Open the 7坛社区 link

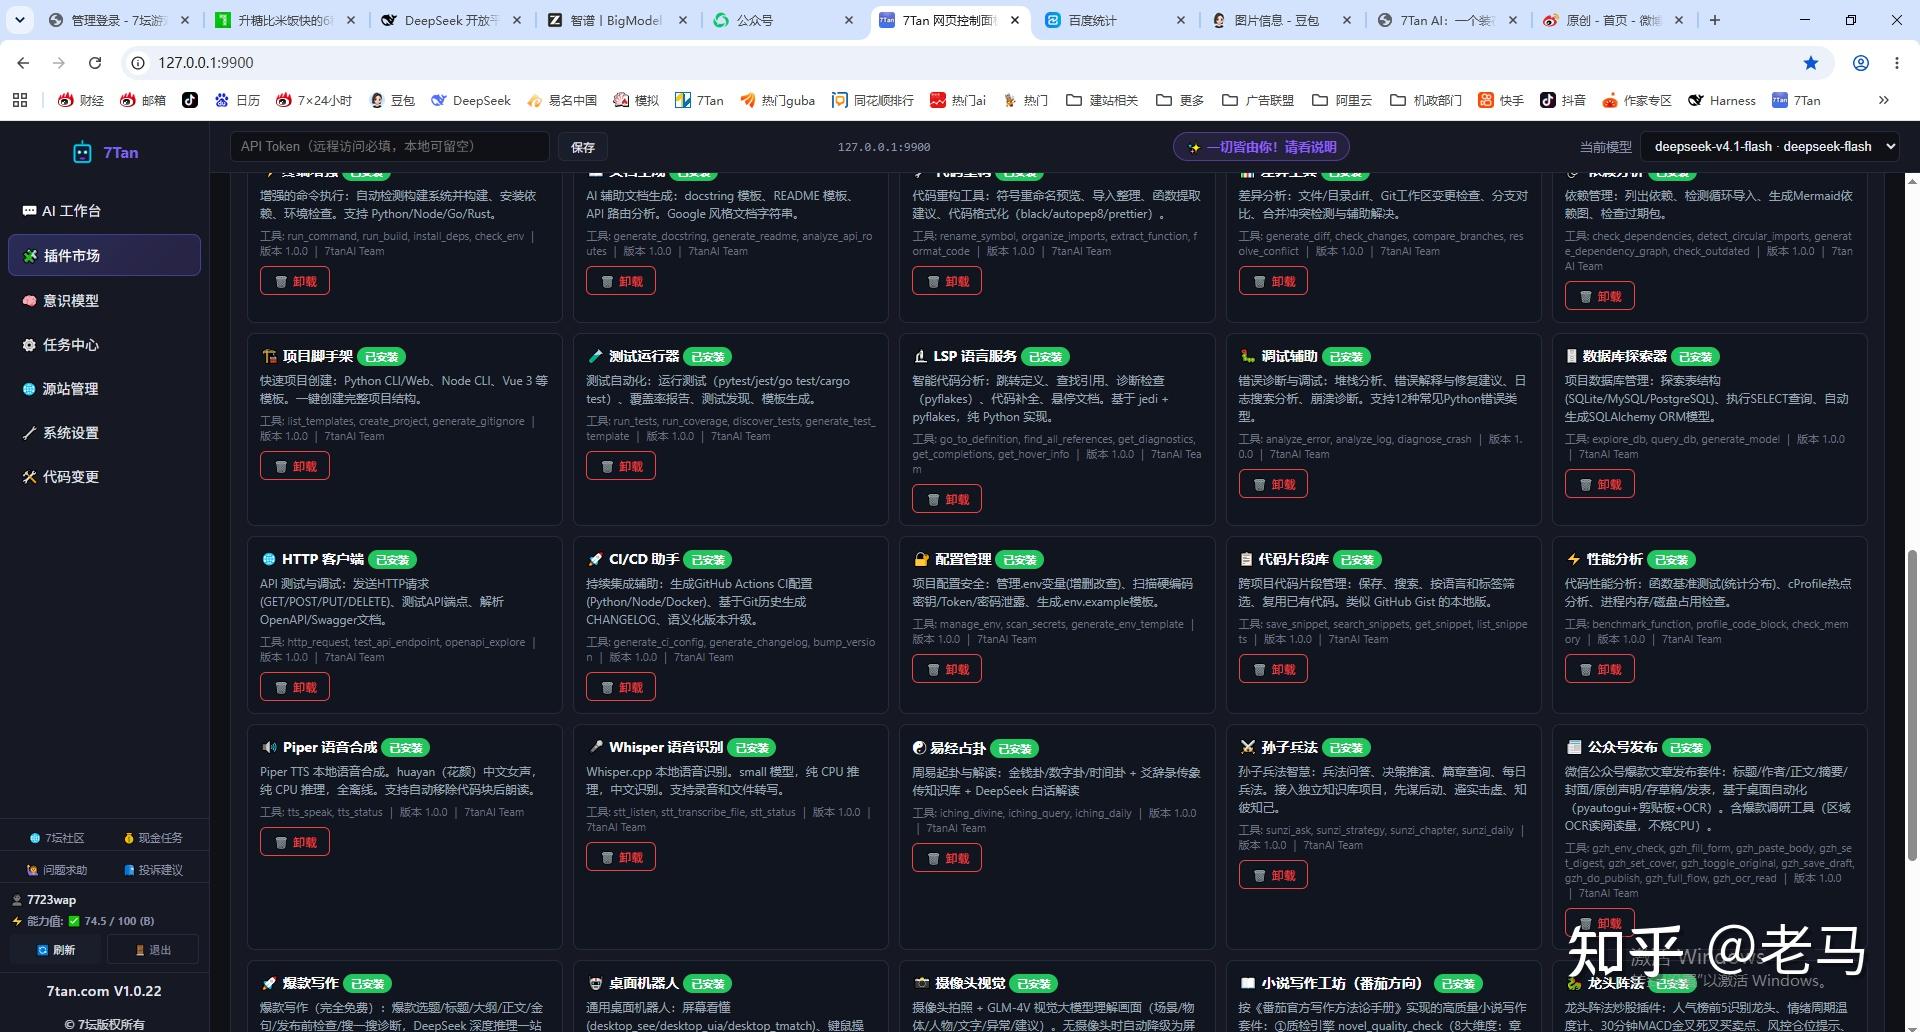pyautogui.click(x=57, y=838)
